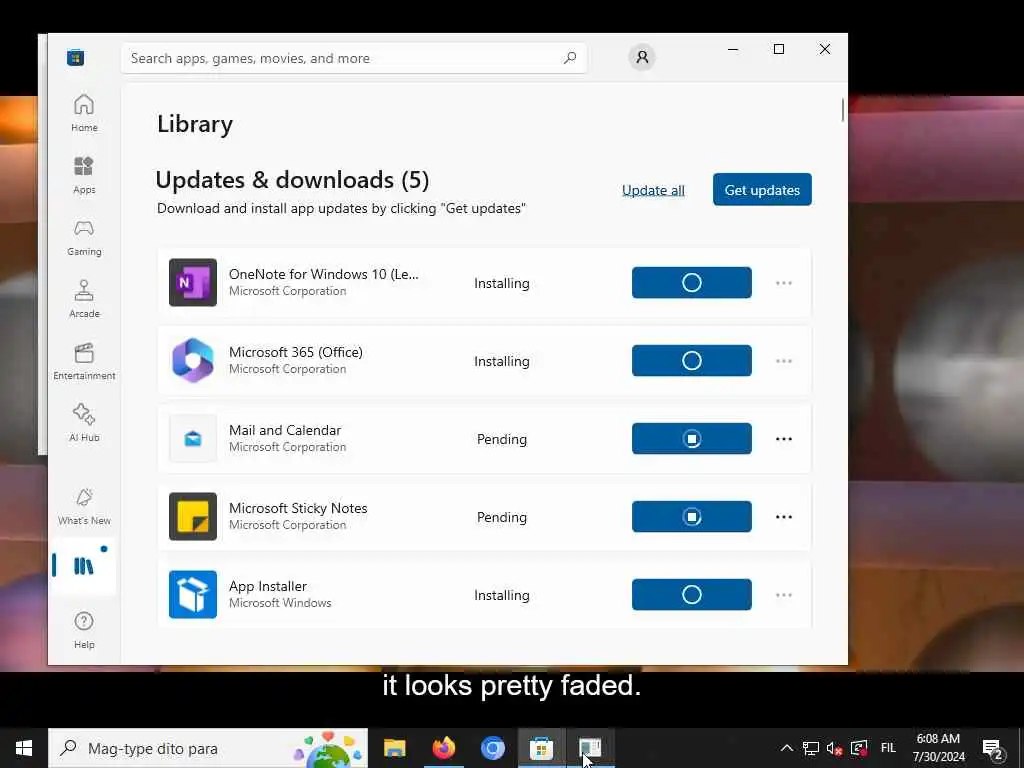The image size is (1024, 768).
Task: Focus the Search apps, games, movies field
Action: point(354,58)
